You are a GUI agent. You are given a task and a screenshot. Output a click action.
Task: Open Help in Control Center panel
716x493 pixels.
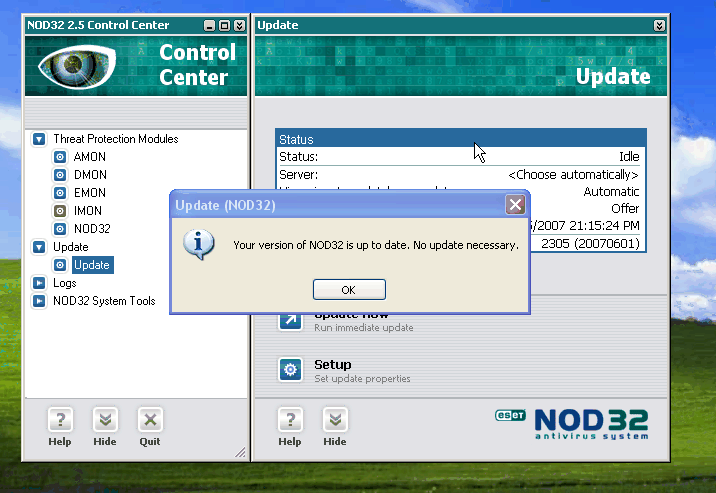[x=60, y=427]
